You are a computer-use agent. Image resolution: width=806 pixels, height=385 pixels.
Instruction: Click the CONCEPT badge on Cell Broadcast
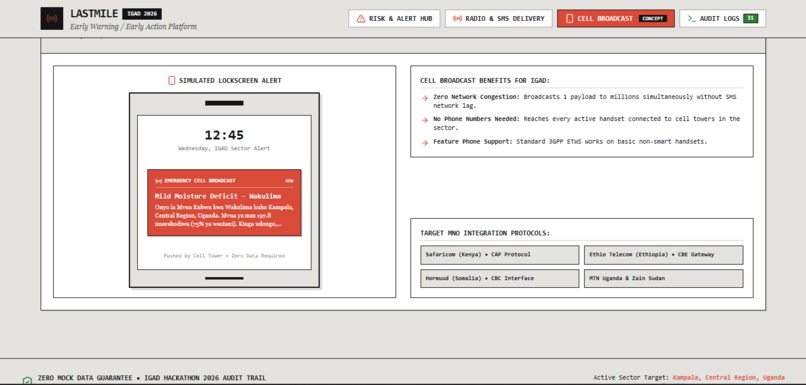(x=652, y=19)
